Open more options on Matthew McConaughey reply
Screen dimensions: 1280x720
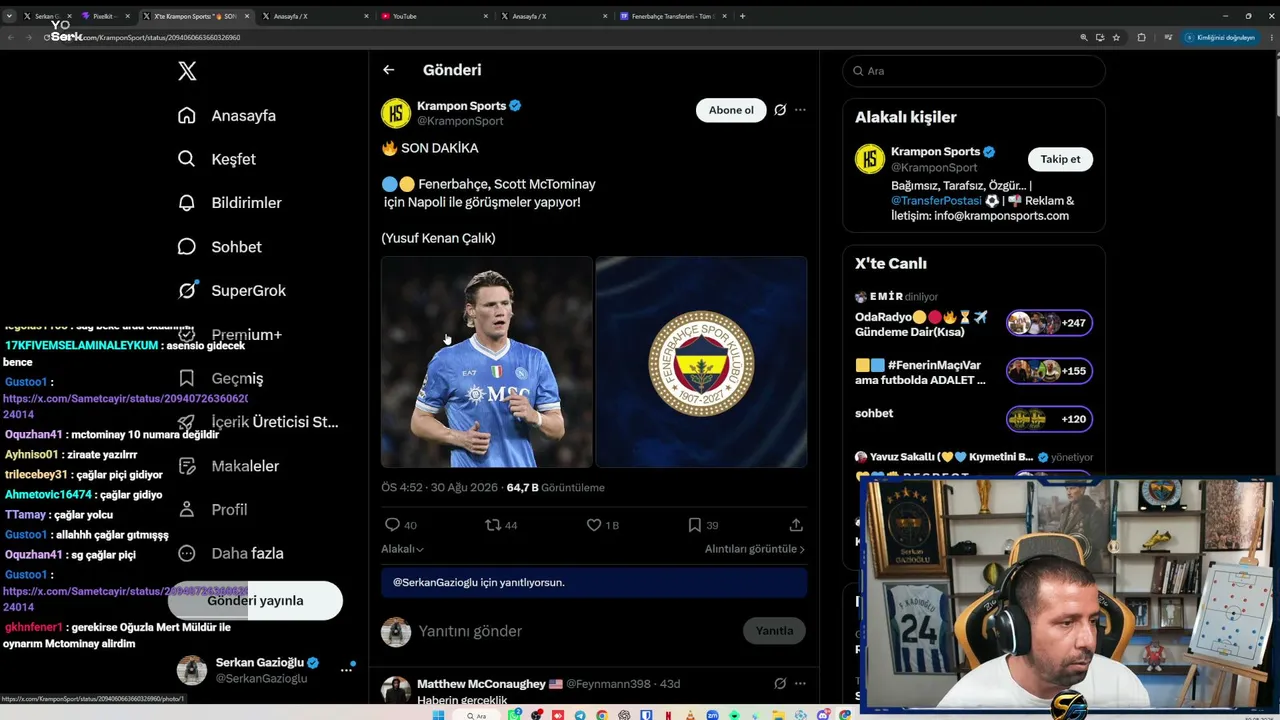pyautogui.click(x=800, y=684)
